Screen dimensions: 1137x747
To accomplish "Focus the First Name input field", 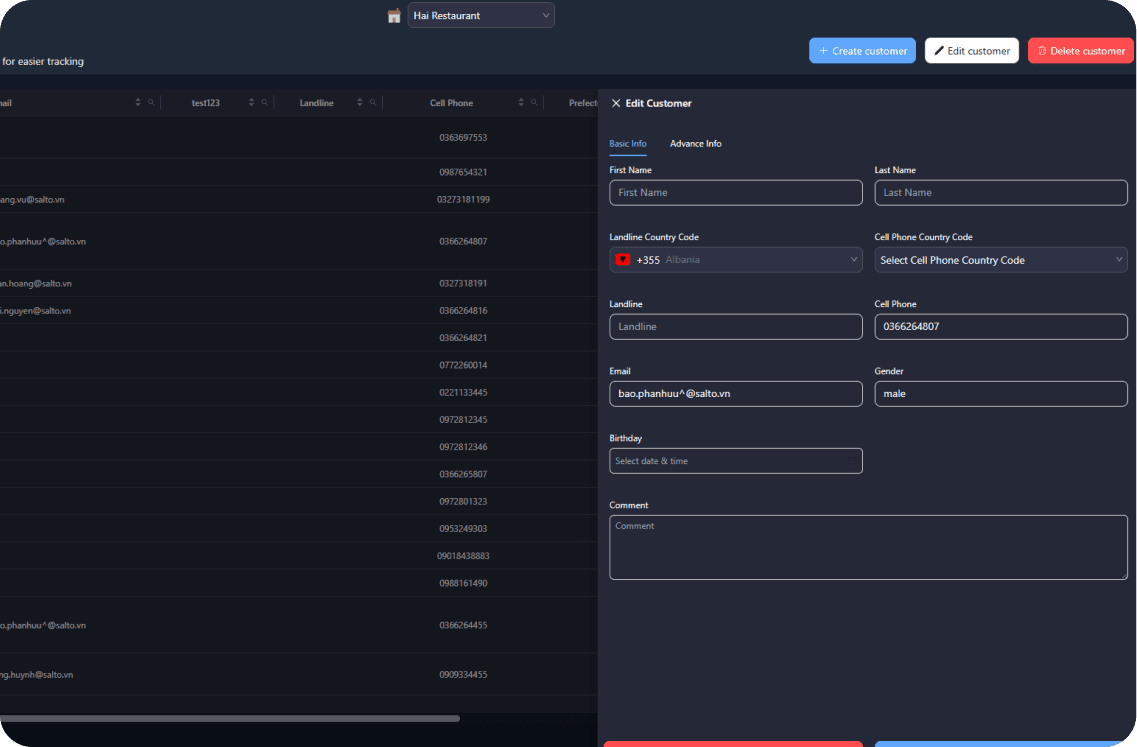I will [x=735, y=193].
